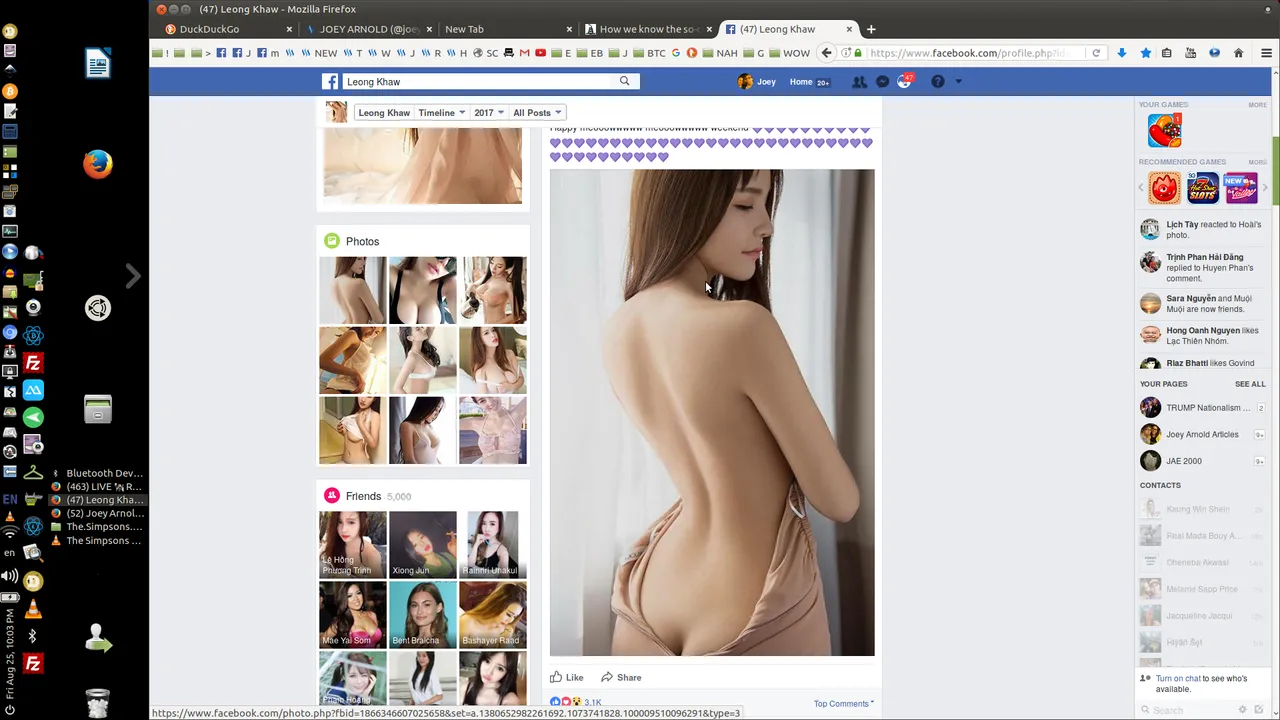Like the post
1280x720 pixels.
tap(567, 677)
